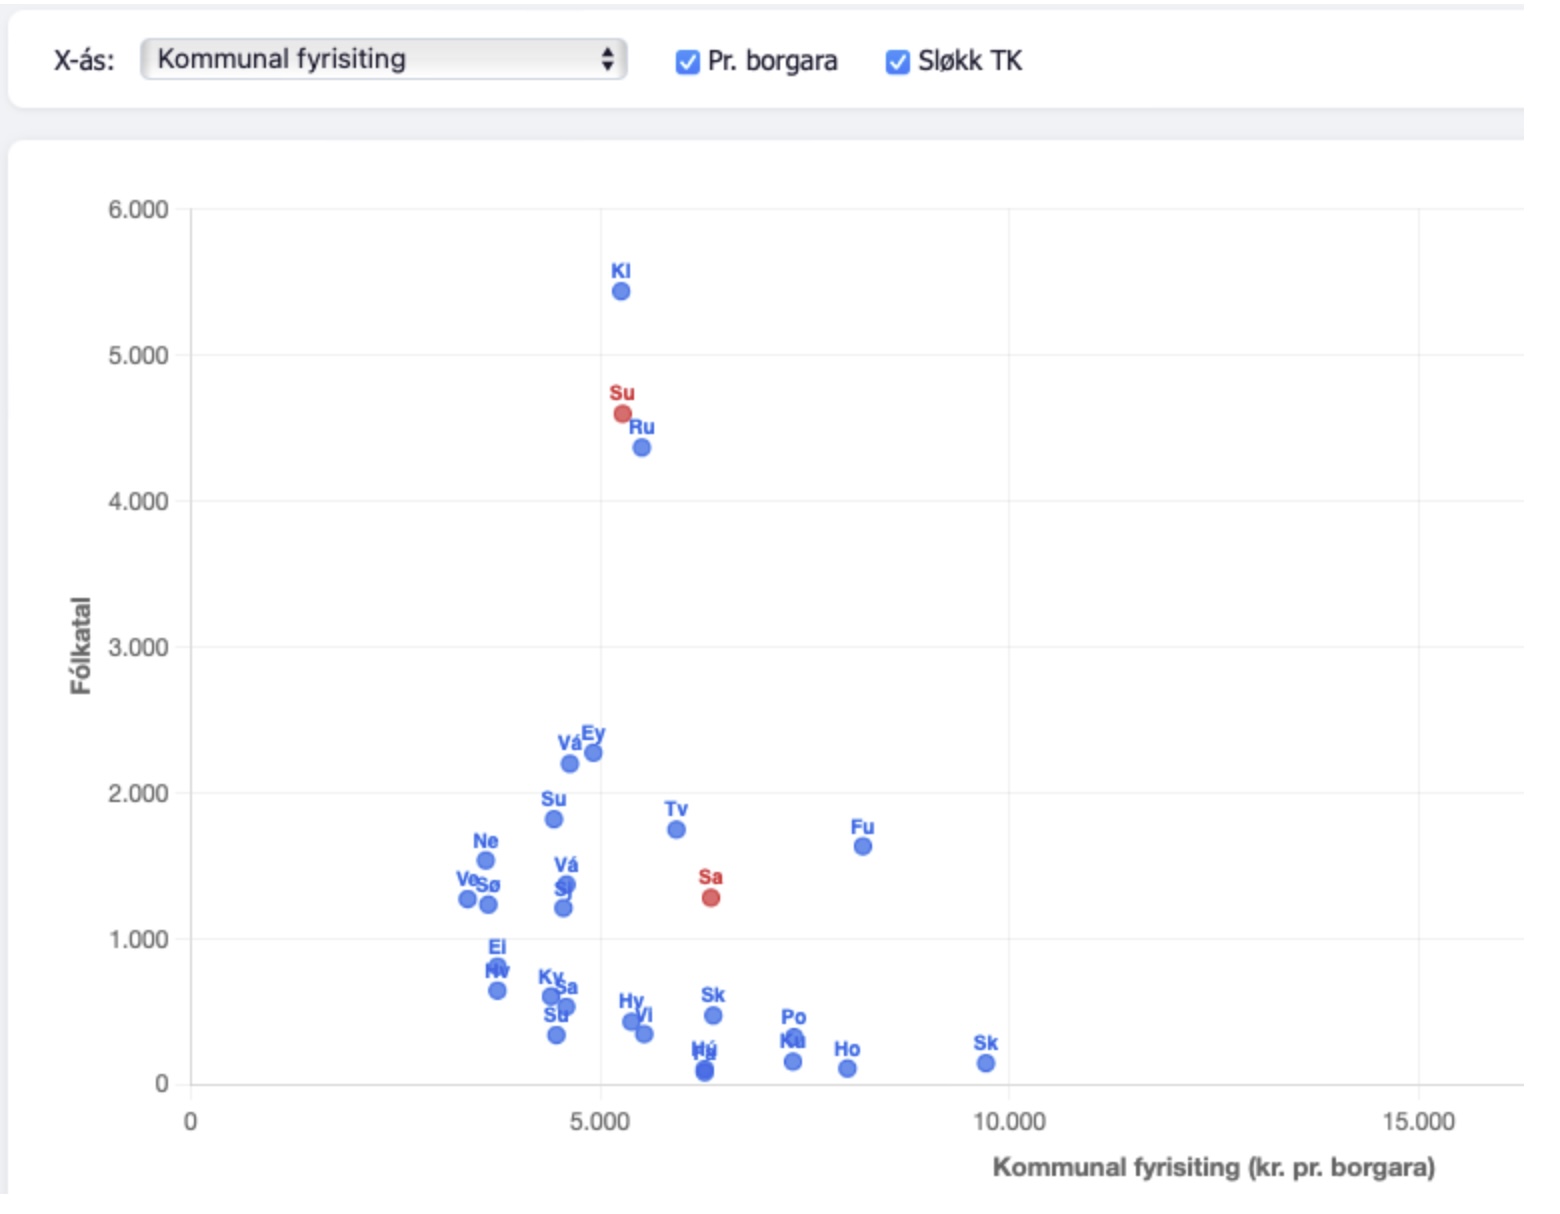Select the 'Ey' data point
The height and width of the screenshot is (1214, 1560).
[x=593, y=753]
